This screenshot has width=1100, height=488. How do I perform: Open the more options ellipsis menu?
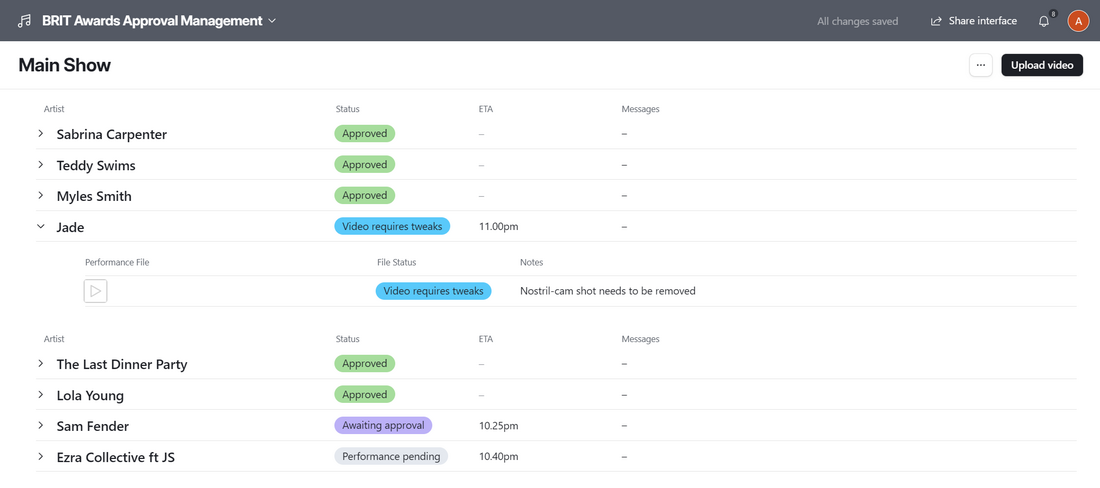point(980,65)
